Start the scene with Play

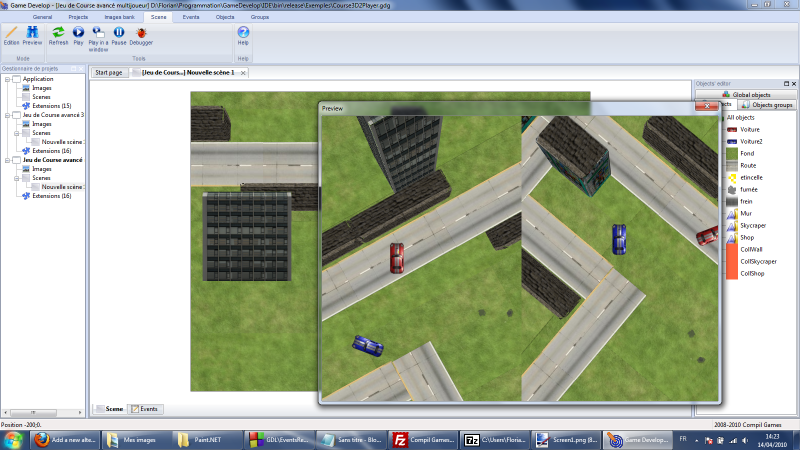tap(78, 36)
